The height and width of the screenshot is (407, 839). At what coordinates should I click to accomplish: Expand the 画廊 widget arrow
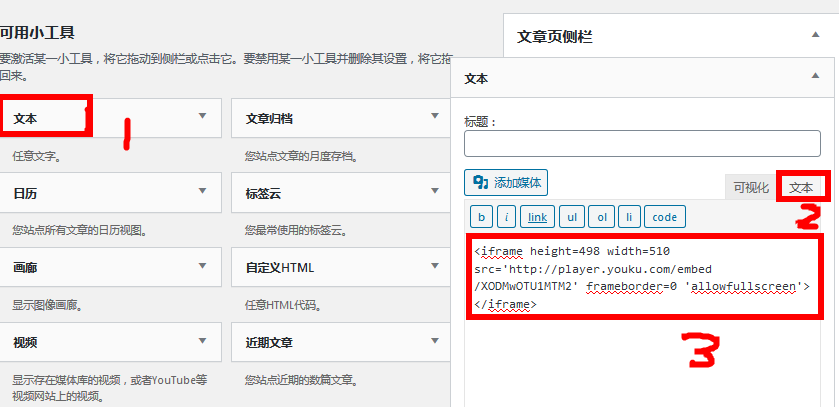tap(203, 266)
